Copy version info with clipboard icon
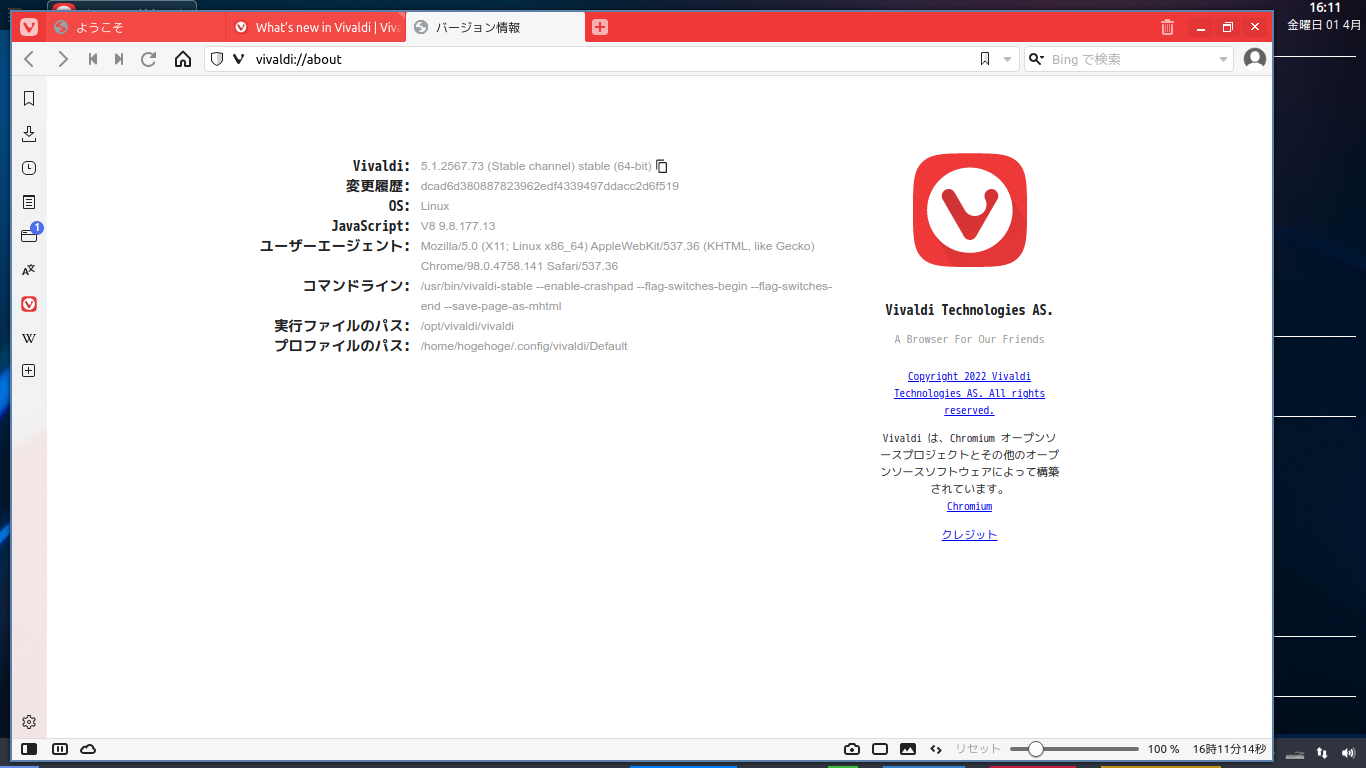The width and height of the screenshot is (1366, 768). tap(662, 166)
